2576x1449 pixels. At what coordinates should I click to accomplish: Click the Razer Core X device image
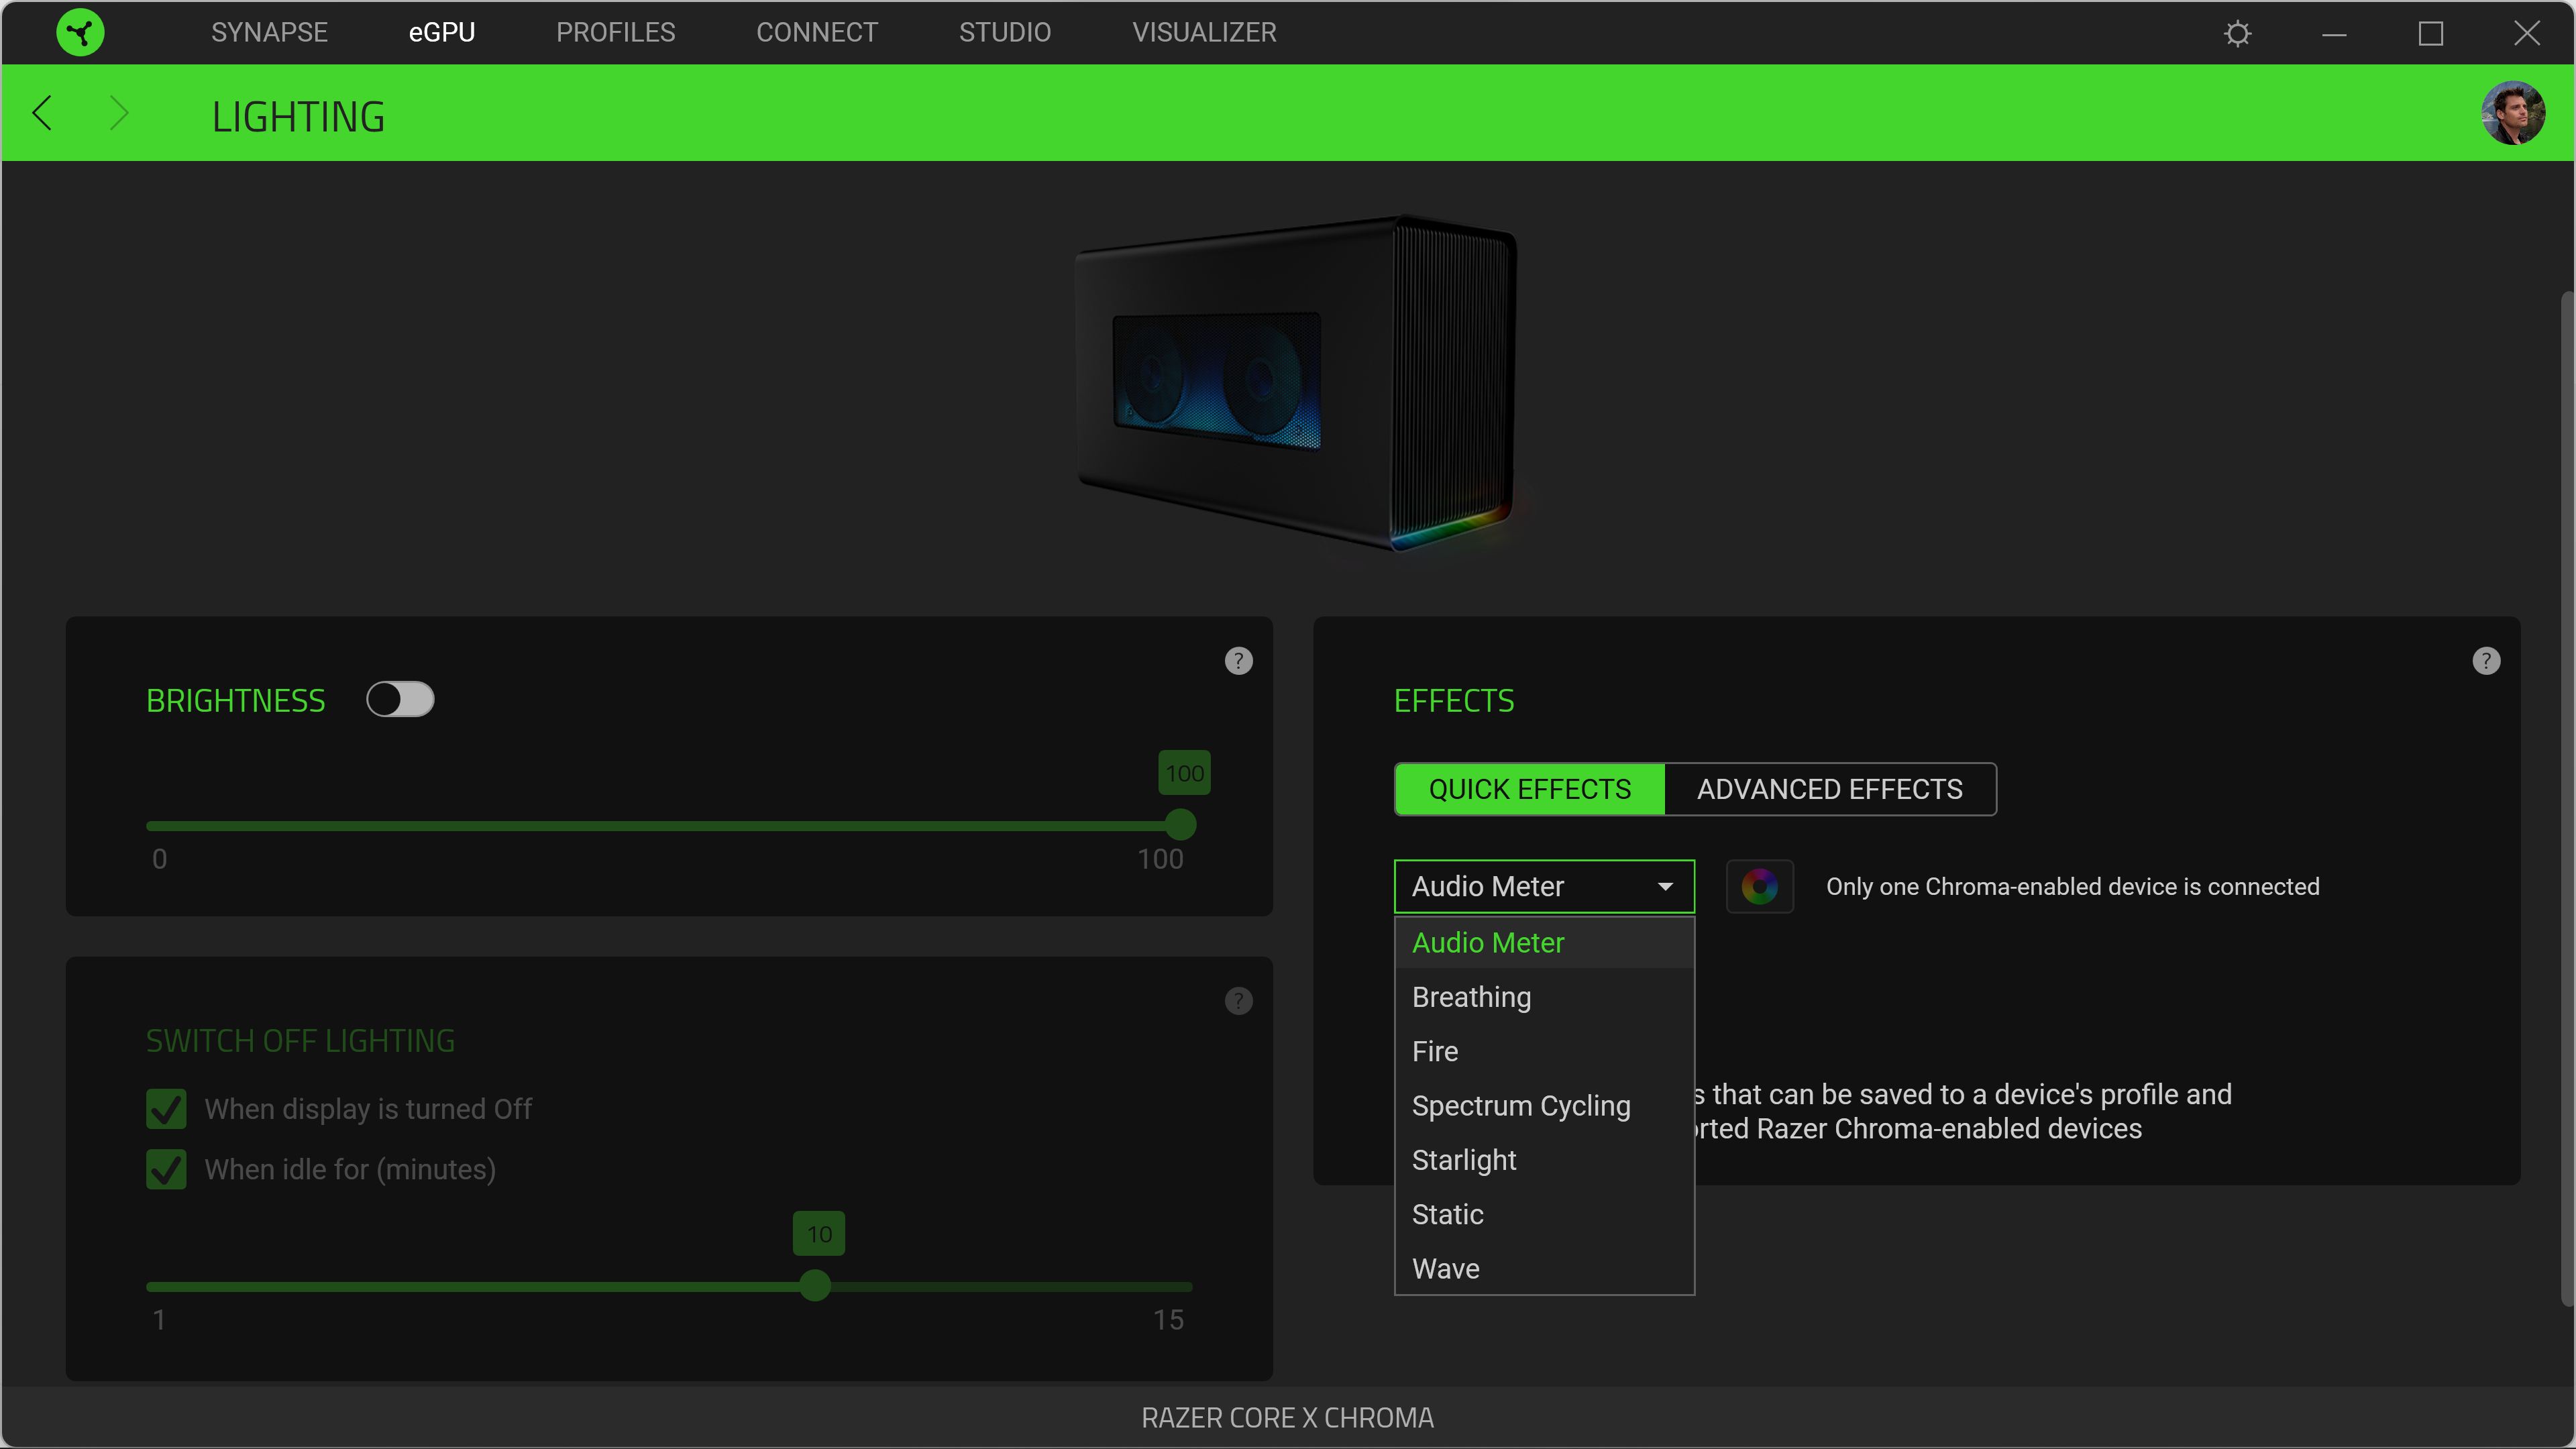1295,385
